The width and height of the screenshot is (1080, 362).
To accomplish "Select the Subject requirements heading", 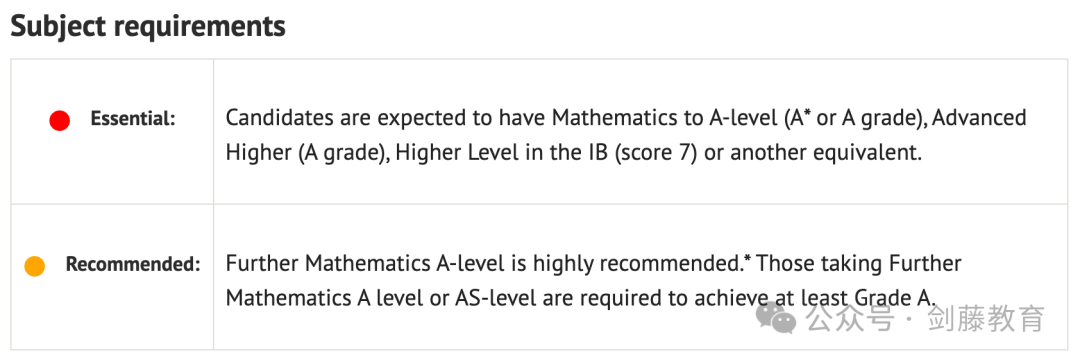I will pyautogui.click(x=148, y=26).
